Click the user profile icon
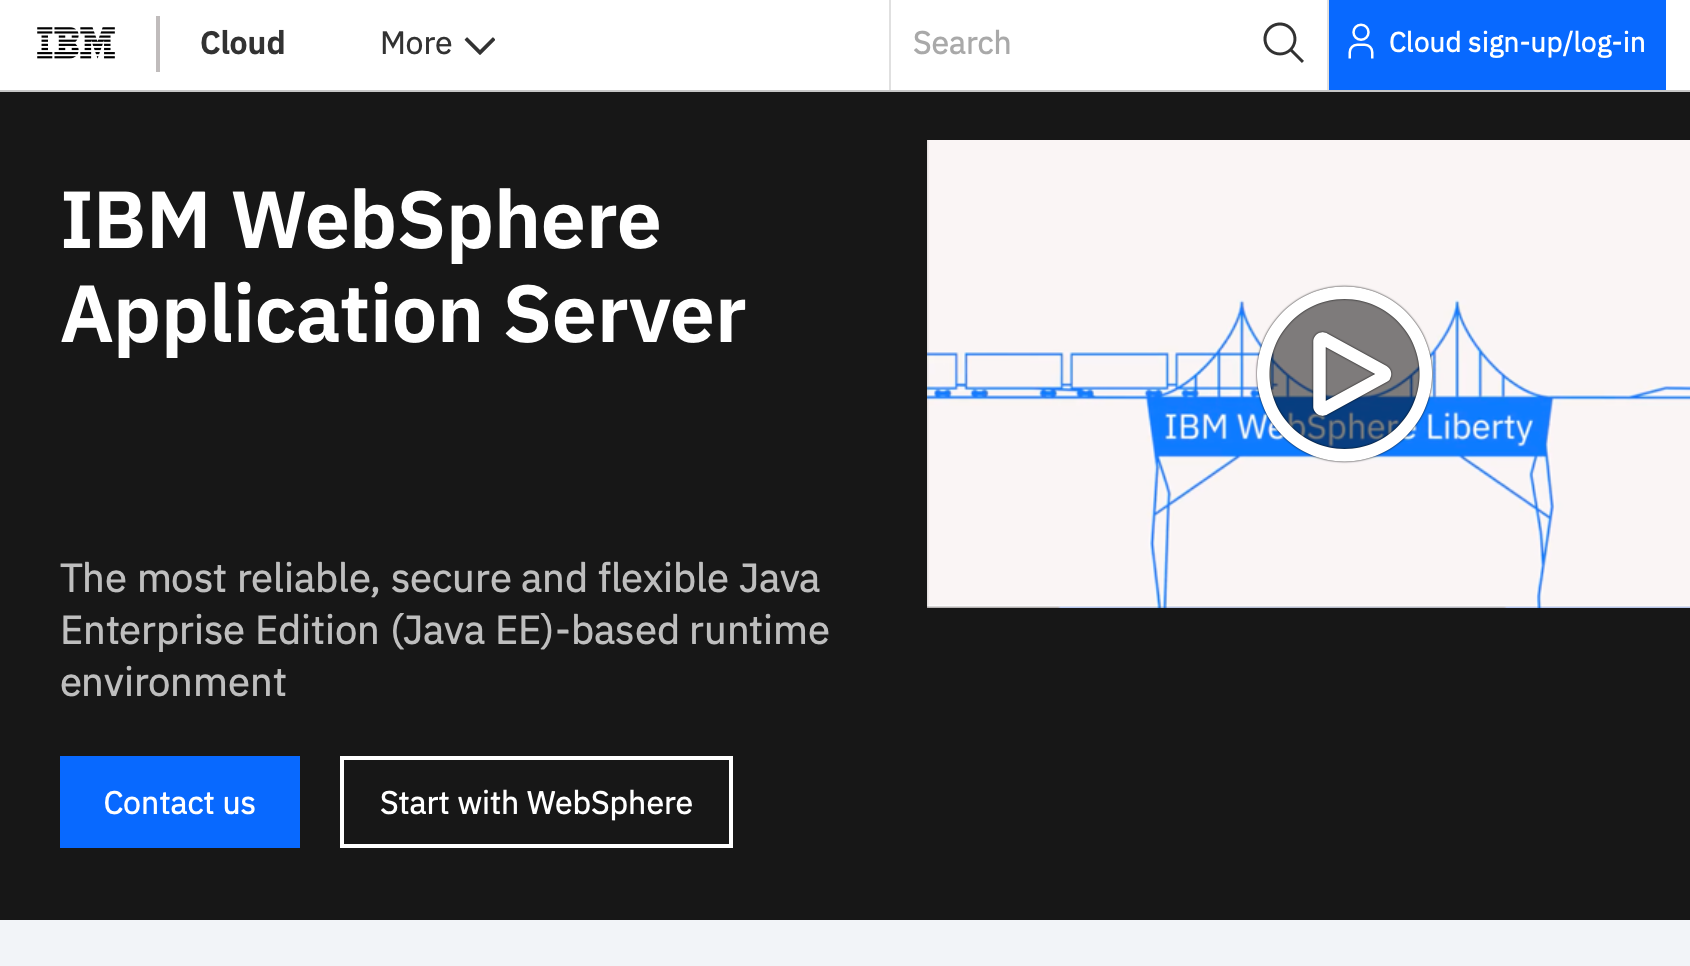The width and height of the screenshot is (1690, 966). (x=1360, y=43)
